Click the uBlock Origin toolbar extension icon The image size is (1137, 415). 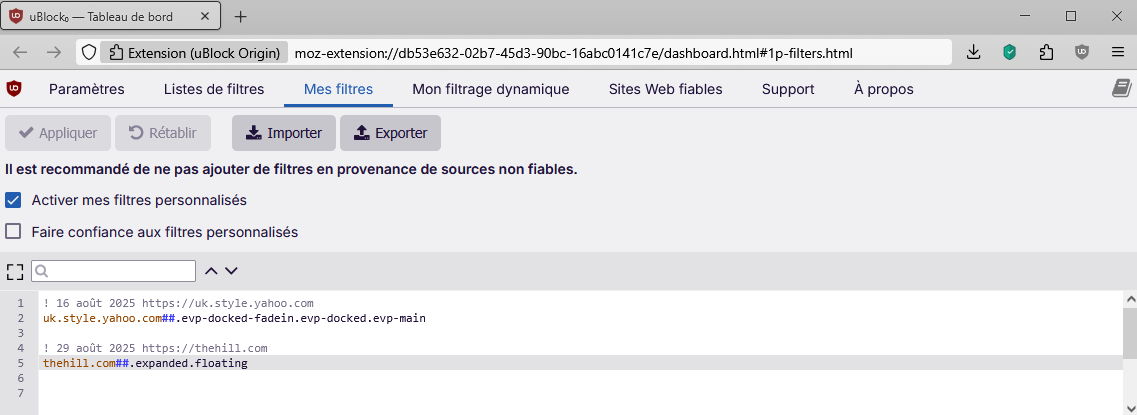pos(1082,52)
